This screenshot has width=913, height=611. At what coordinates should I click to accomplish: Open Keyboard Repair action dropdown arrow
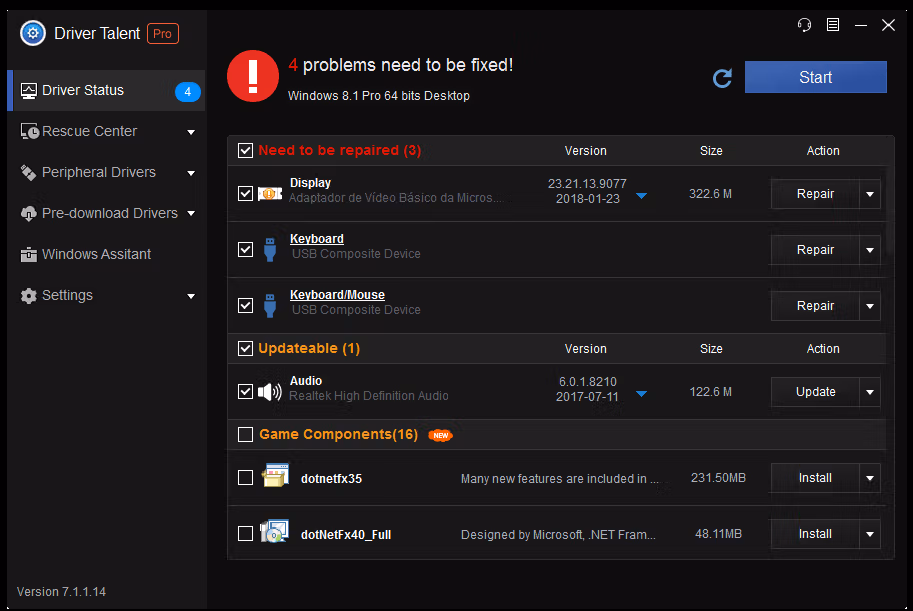pos(870,250)
